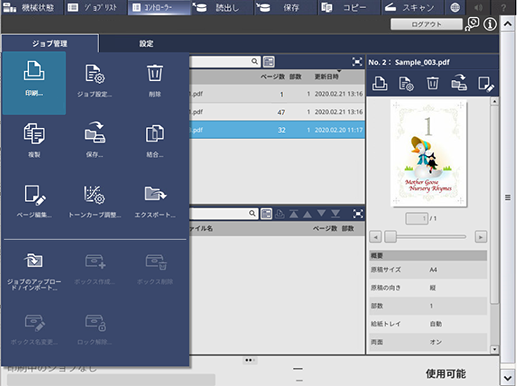Screen dimensions: 517x386
Task: Toggle list view icon beside lower search
Action: (266, 214)
